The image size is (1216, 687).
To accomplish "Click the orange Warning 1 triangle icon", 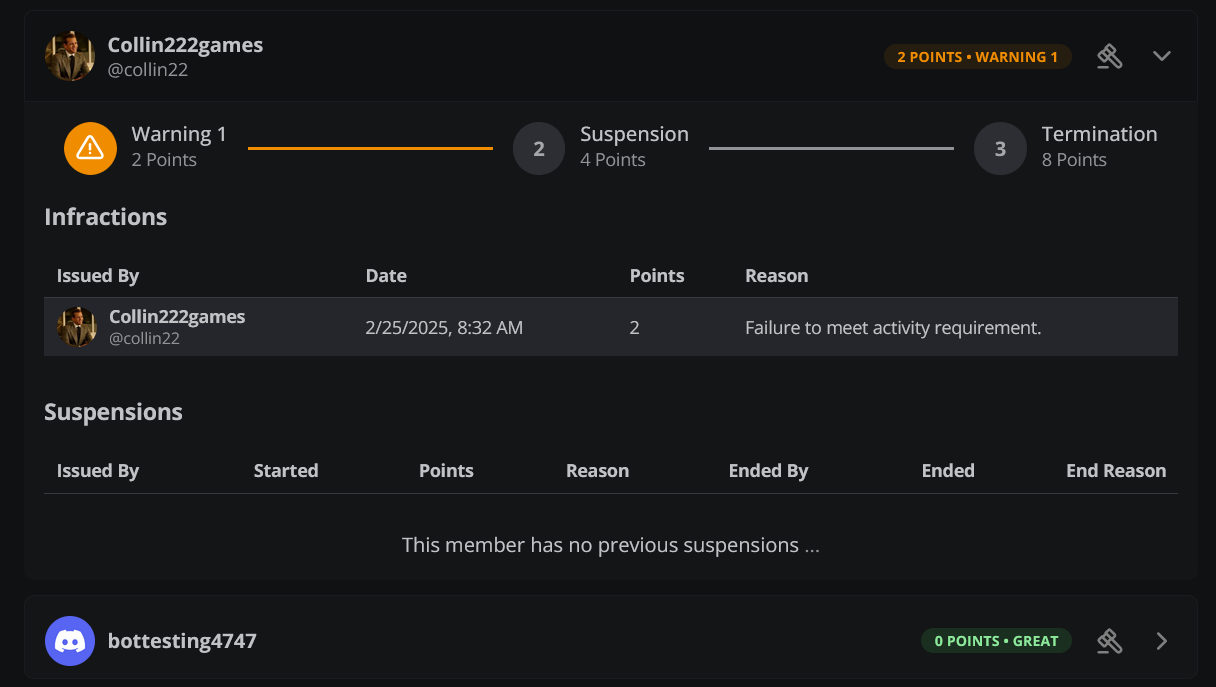I will 90,148.
